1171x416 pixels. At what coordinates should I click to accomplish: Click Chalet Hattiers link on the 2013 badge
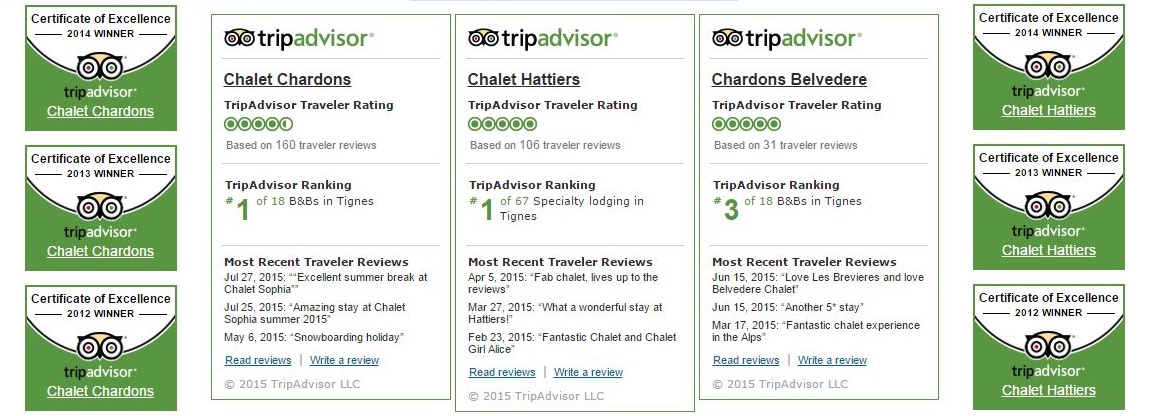click(1049, 250)
